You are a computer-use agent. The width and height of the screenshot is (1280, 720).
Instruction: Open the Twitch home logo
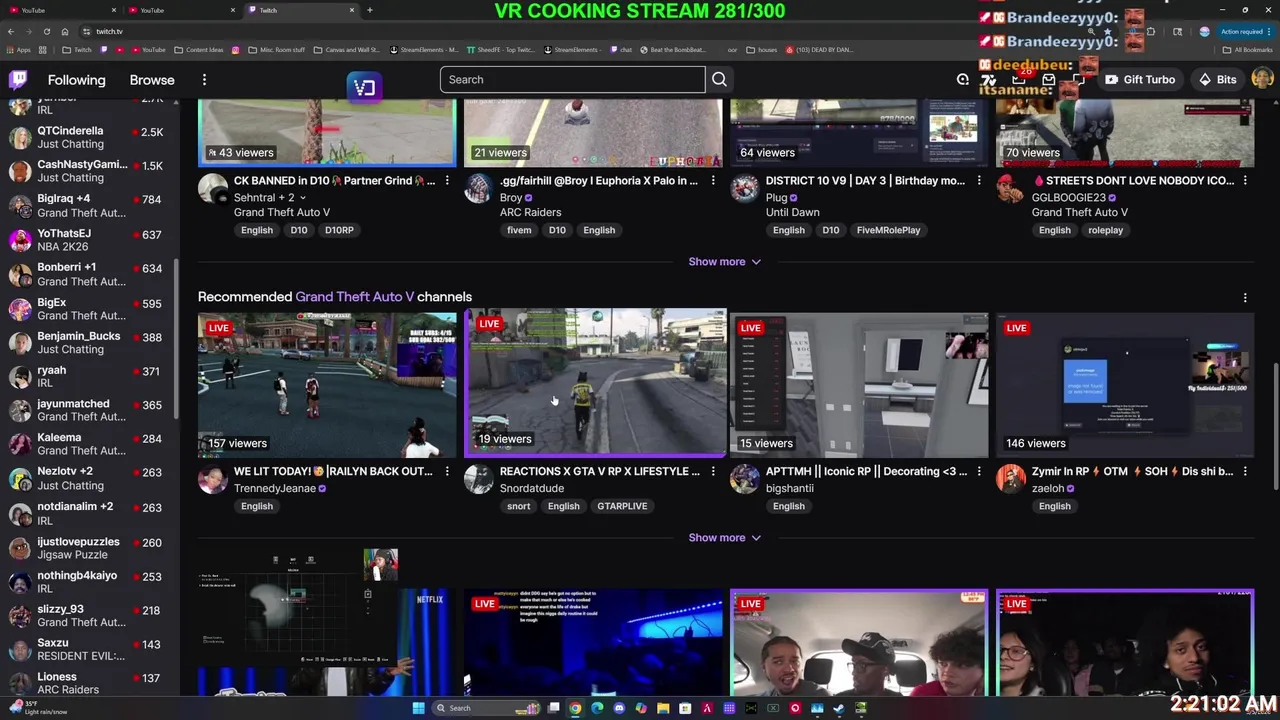[18, 80]
